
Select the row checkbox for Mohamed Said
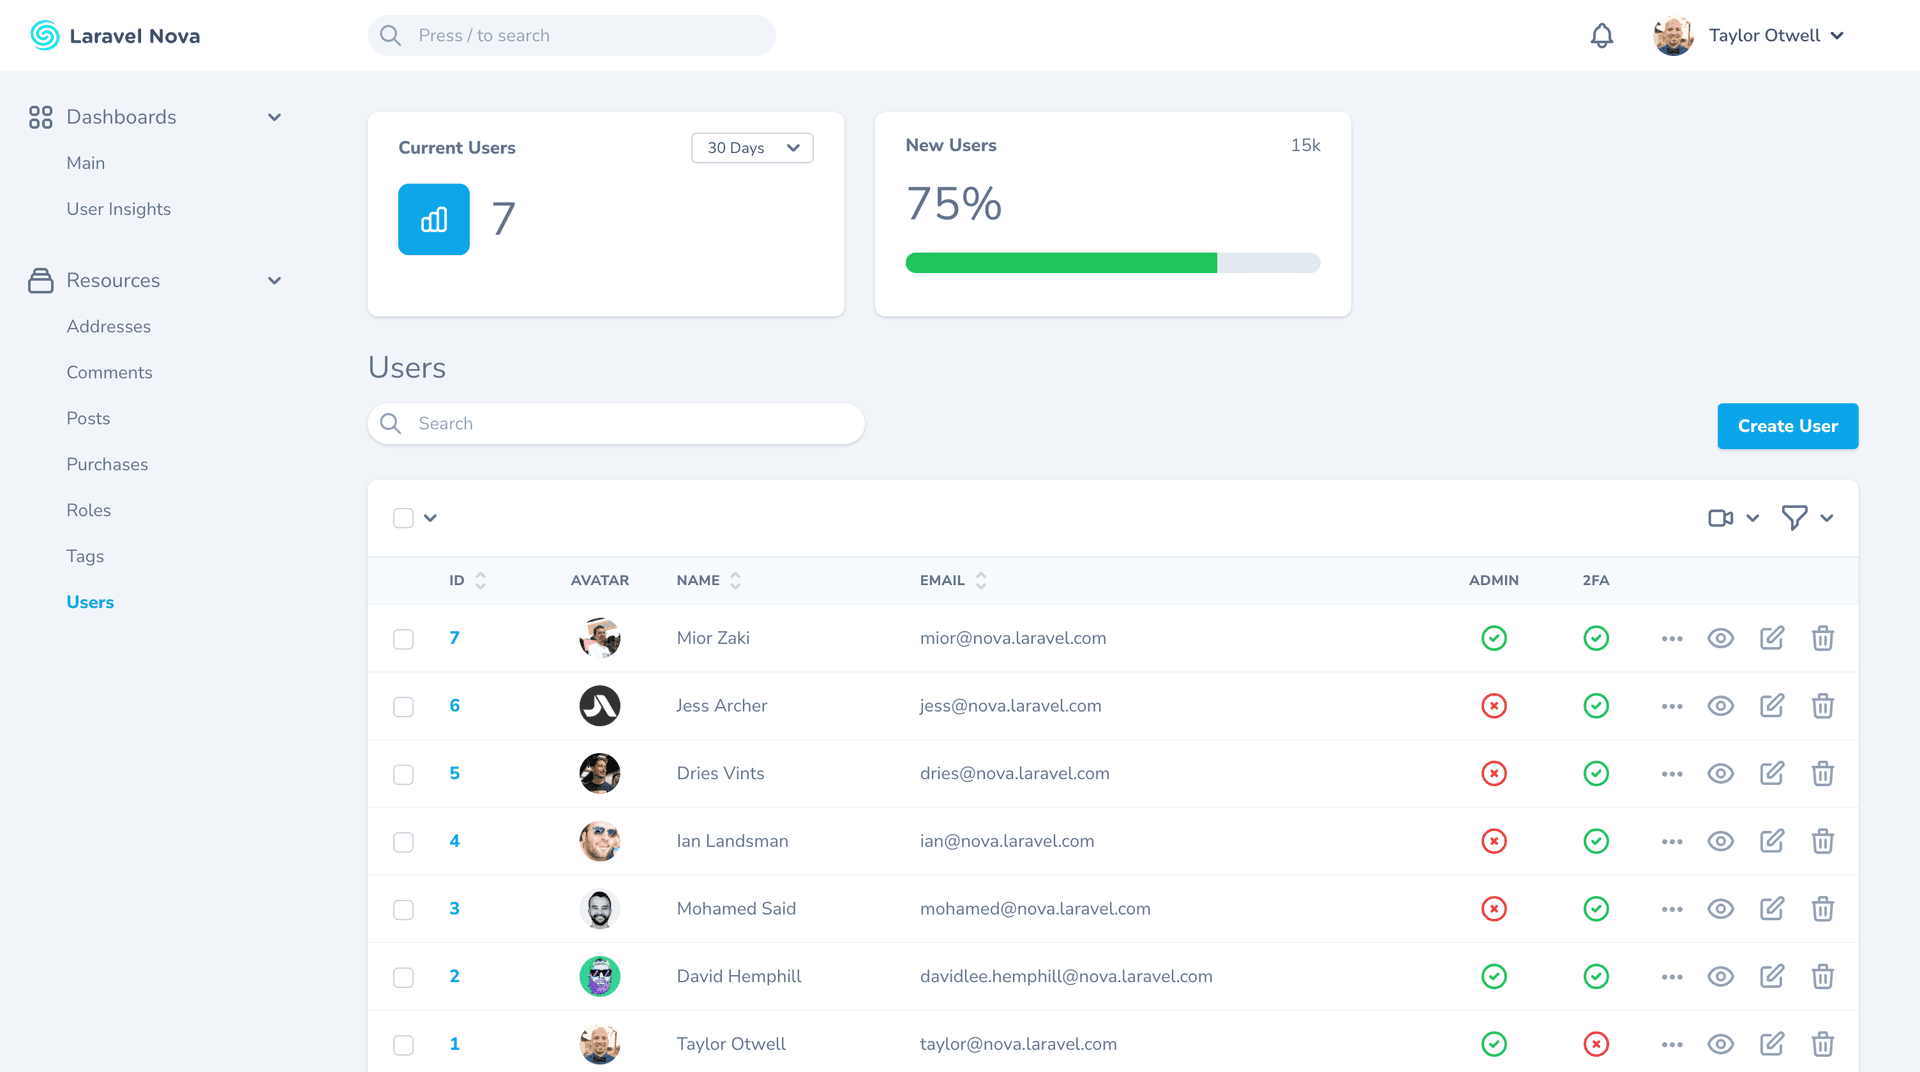(x=403, y=909)
